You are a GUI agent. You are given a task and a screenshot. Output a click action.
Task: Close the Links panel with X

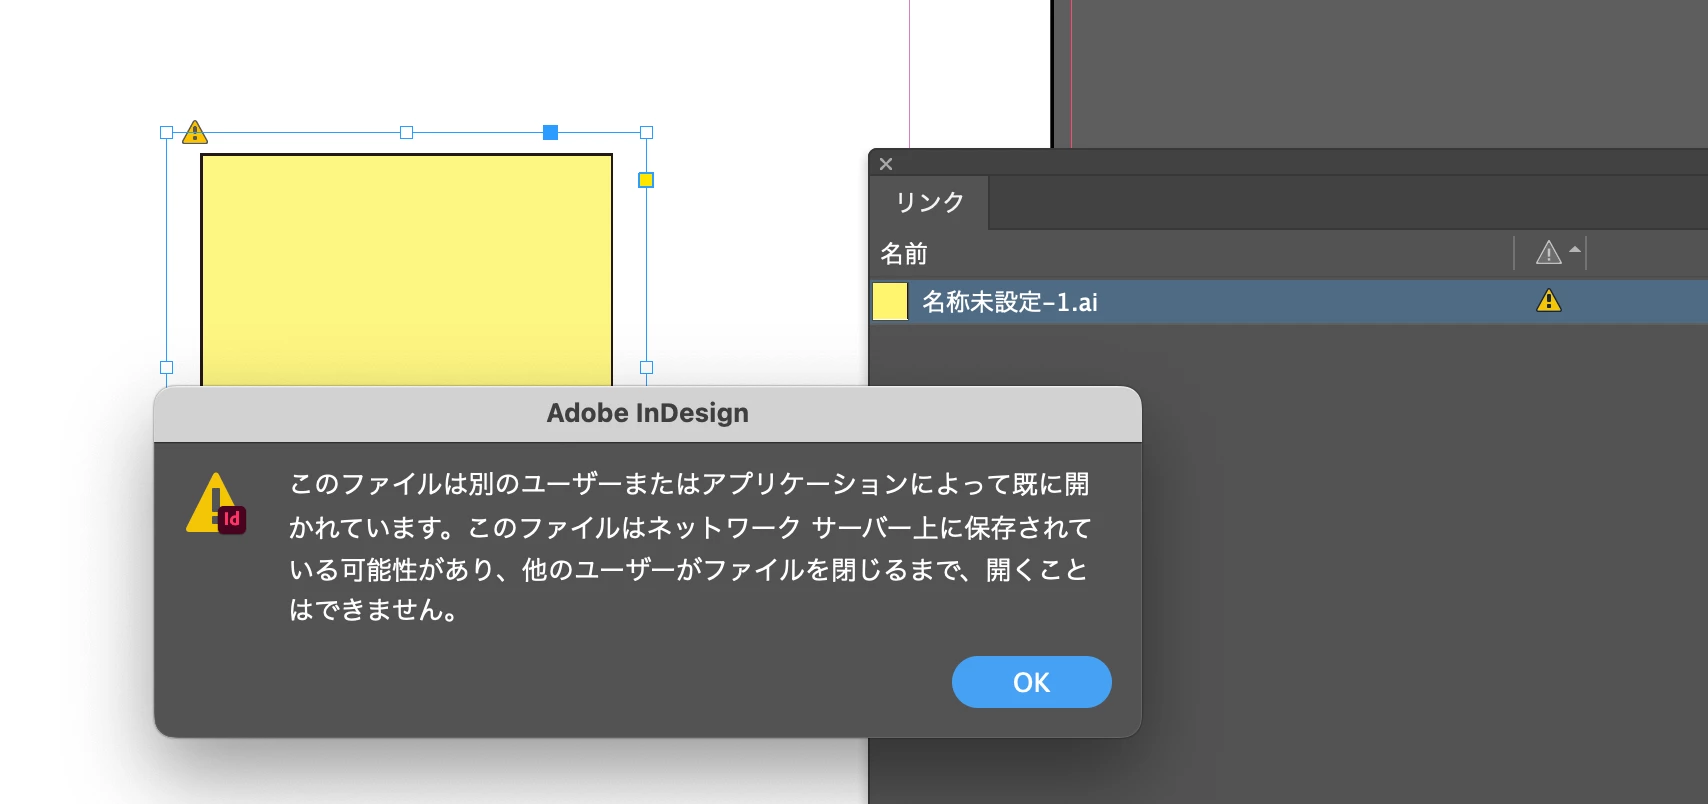click(x=886, y=164)
